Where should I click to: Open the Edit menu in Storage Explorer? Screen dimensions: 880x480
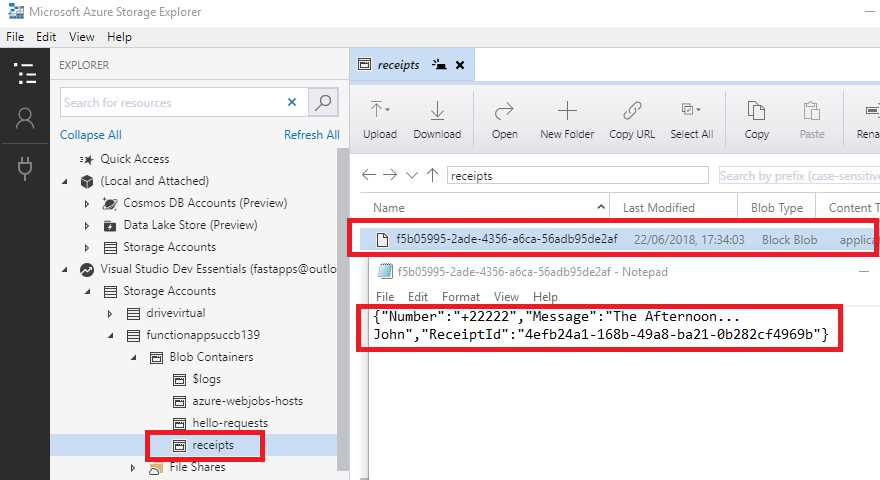point(46,37)
